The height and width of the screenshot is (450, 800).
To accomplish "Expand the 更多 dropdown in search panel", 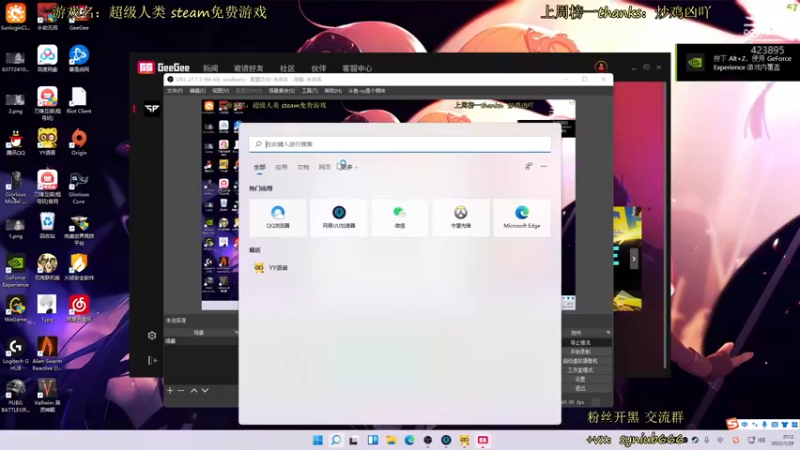I will click(x=349, y=167).
